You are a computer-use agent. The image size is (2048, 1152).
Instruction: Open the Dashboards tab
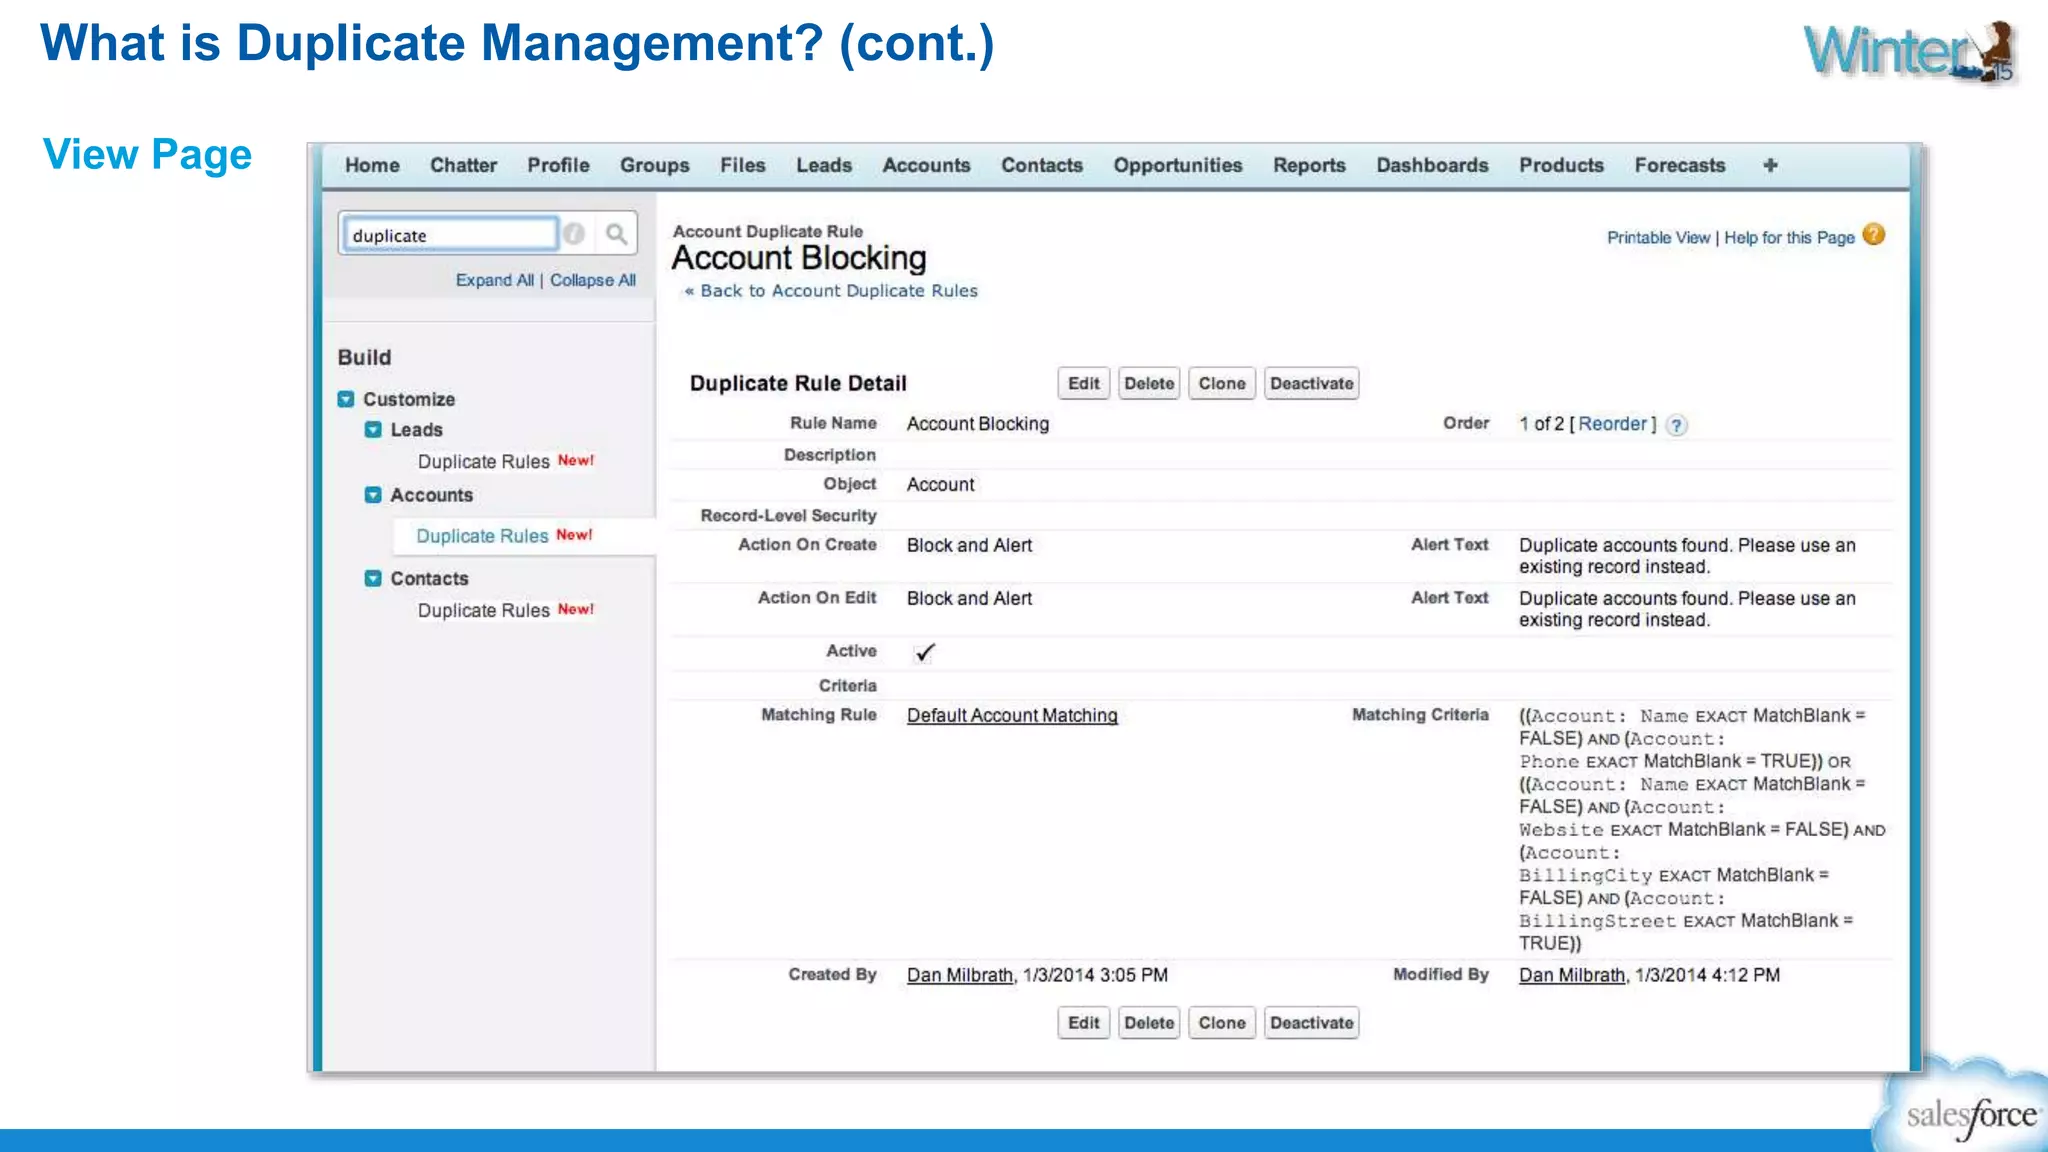(1432, 165)
